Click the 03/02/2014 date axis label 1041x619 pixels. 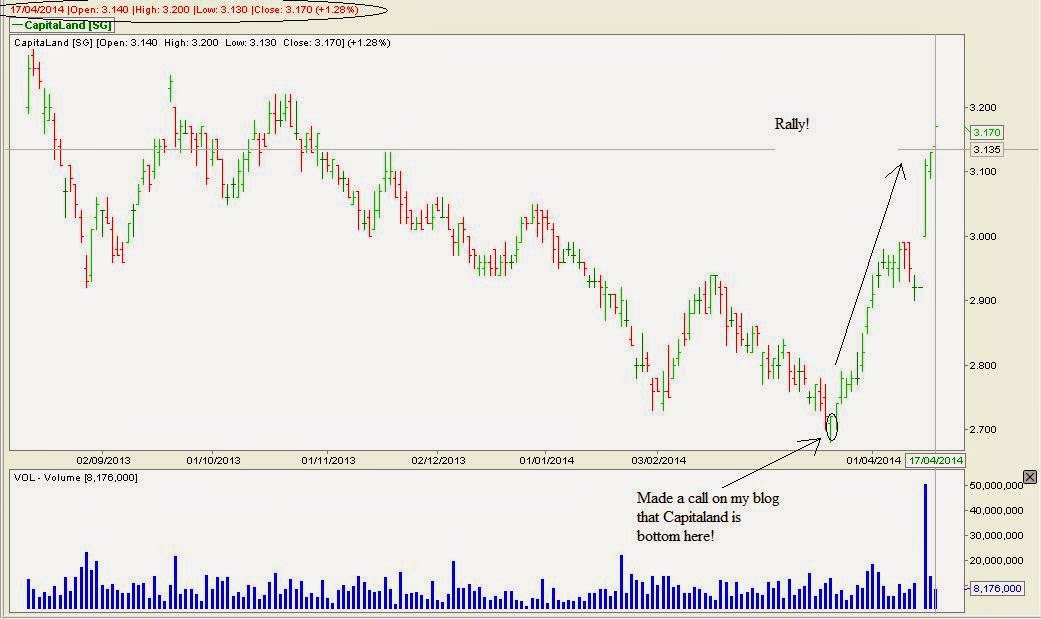[659, 460]
